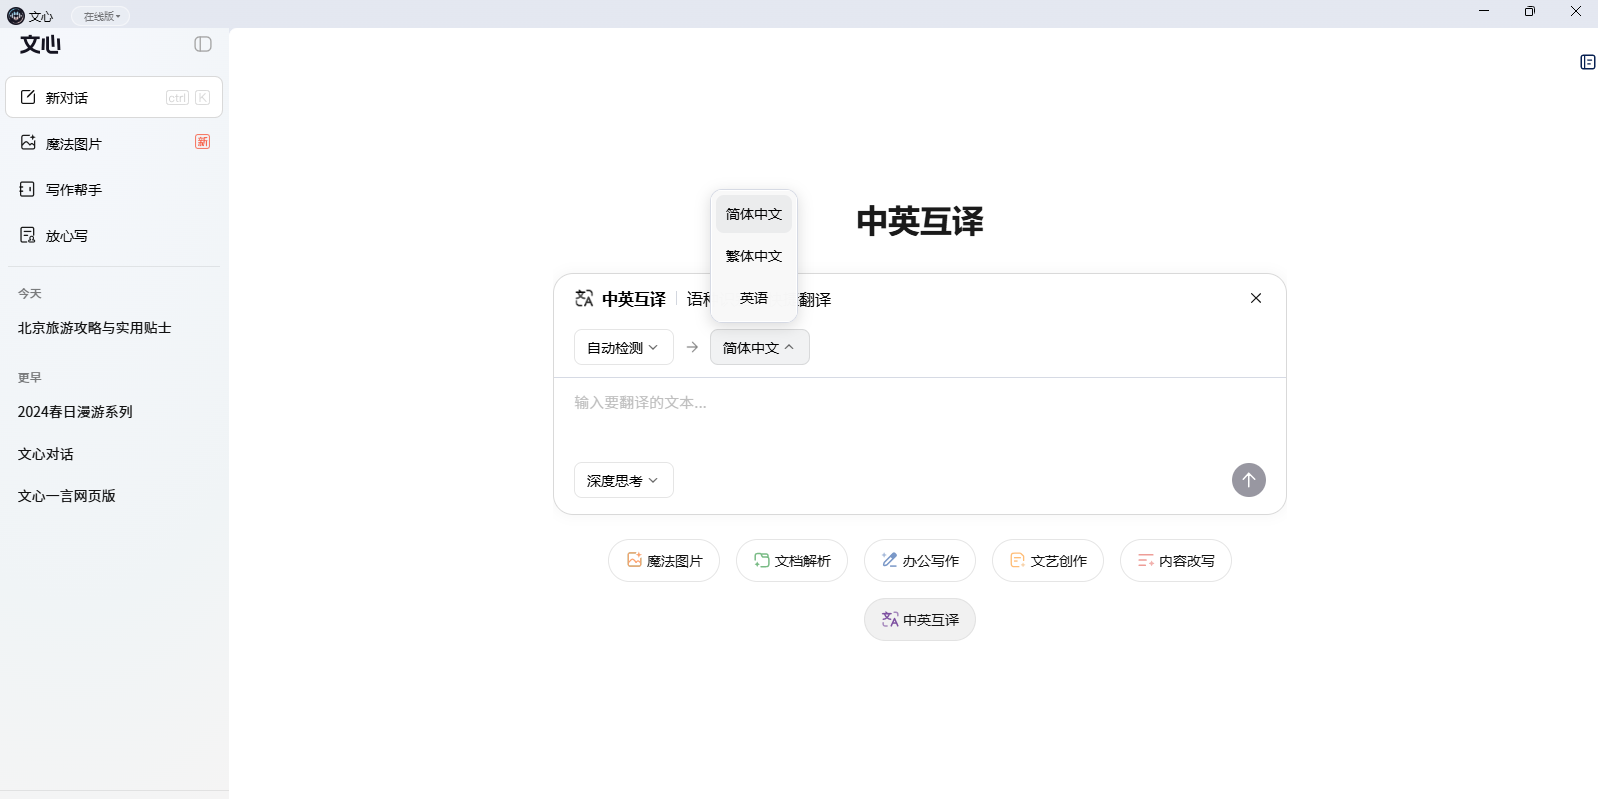The width and height of the screenshot is (1598, 799).
Task: Choose the 办公写作 shortcut chip
Action: tap(919, 561)
